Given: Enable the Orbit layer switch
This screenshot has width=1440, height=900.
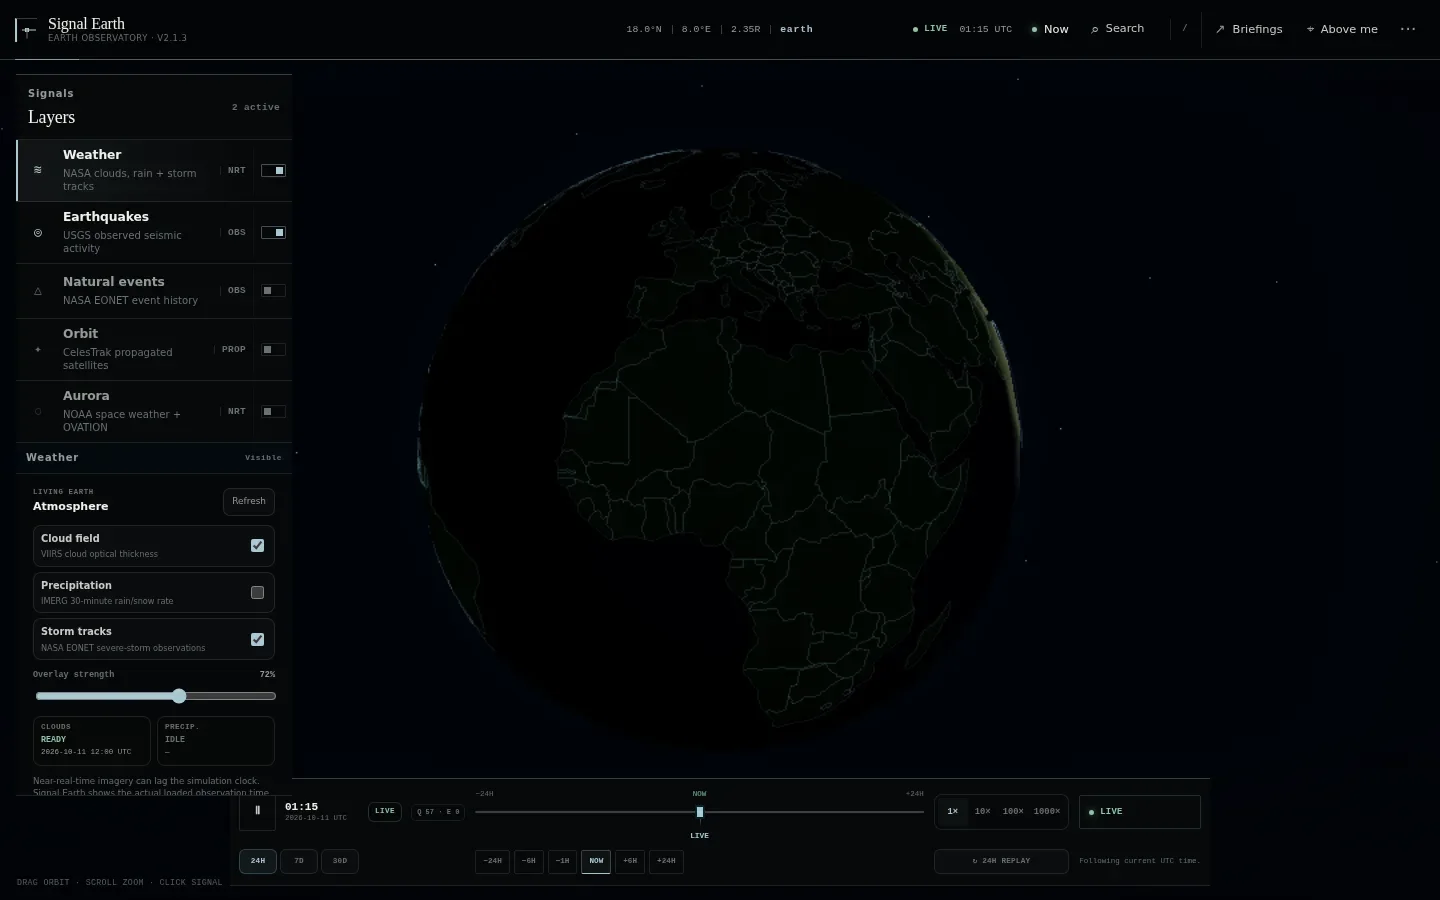Looking at the screenshot, I should [x=273, y=349].
